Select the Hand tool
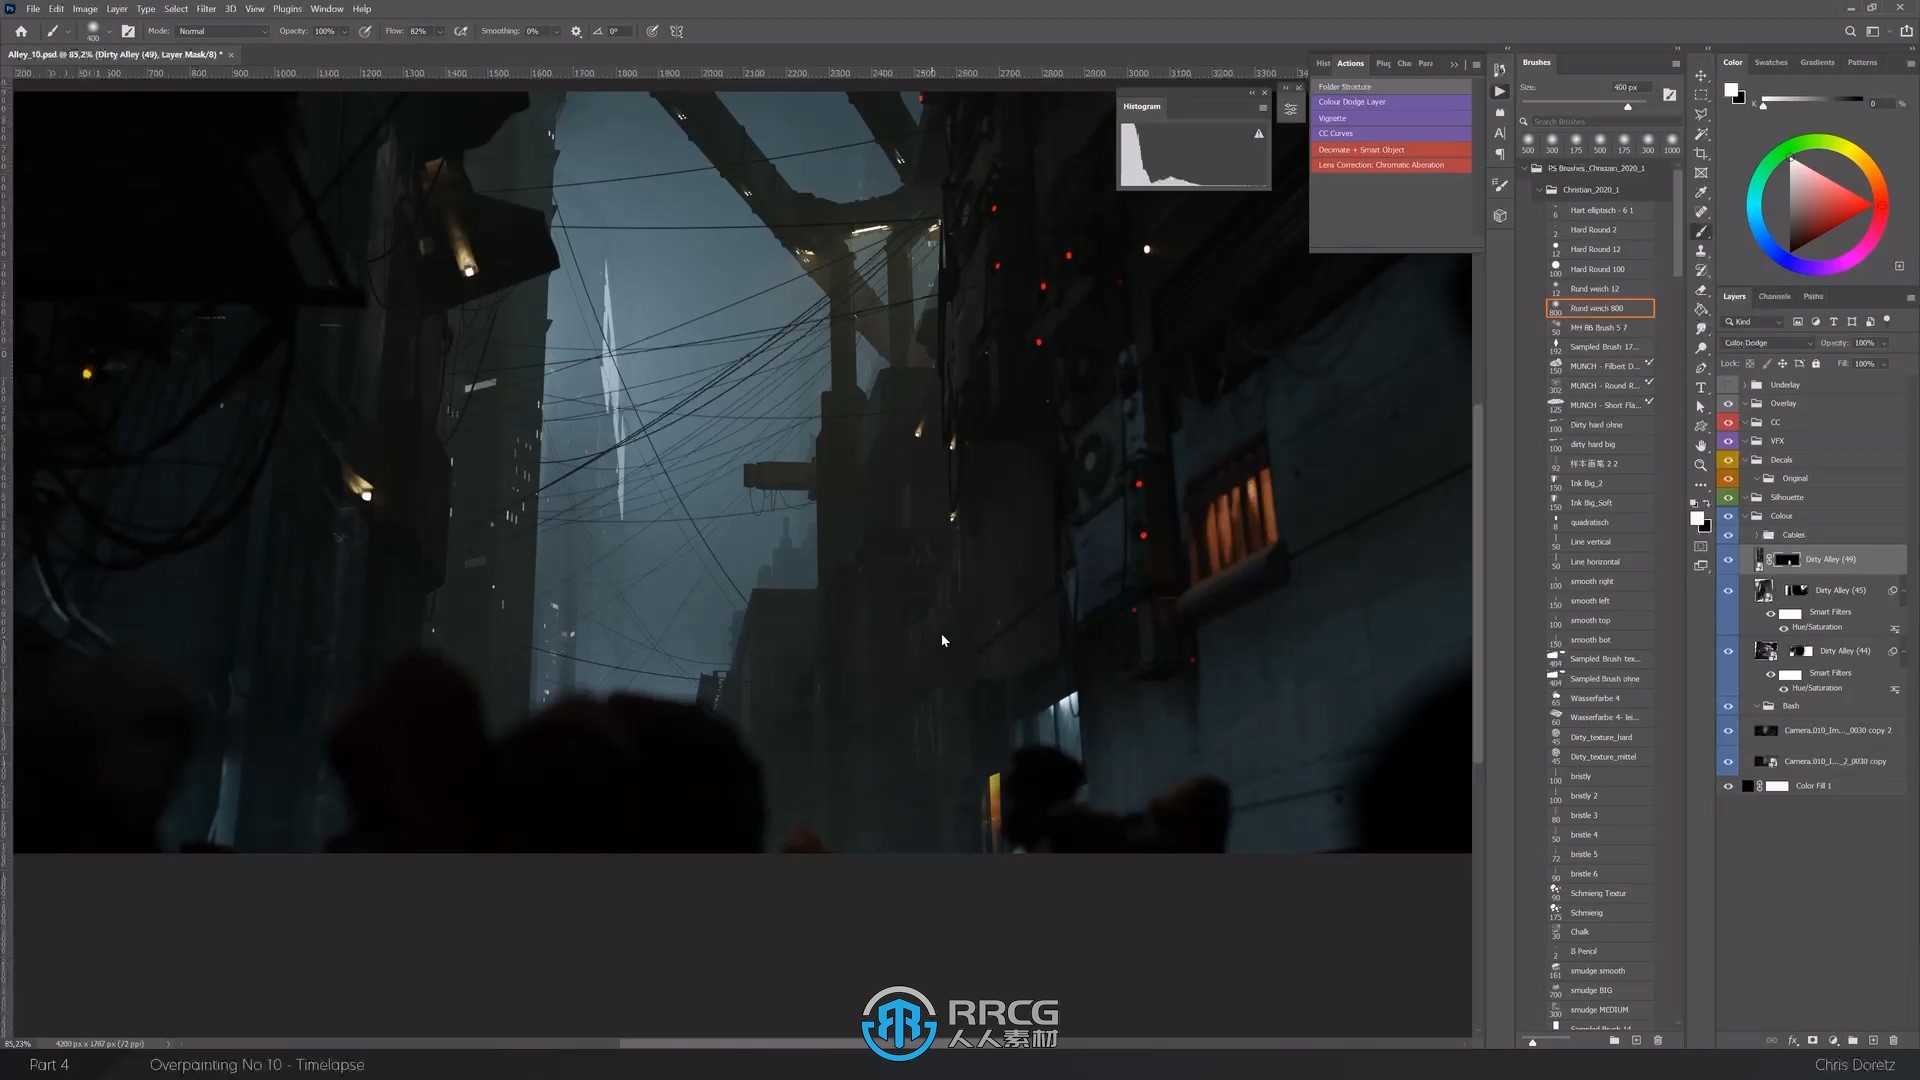Image resolution: width=1920 pixels, height=1080 pixels. 1700,446
